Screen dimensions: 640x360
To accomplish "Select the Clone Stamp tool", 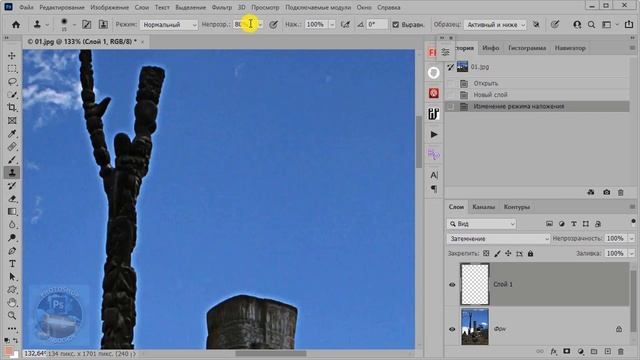I will pyautogui.click(x=12, y=173).
